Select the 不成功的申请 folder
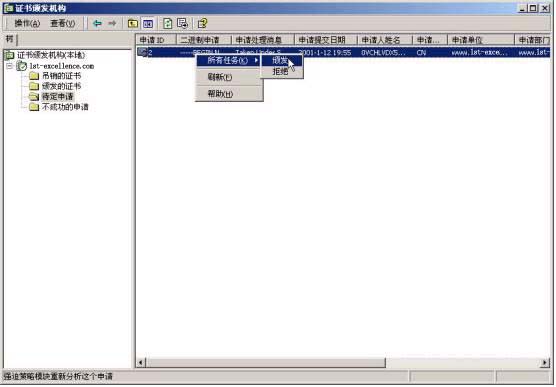The image size is (556, 387). [x=65, y=107]
